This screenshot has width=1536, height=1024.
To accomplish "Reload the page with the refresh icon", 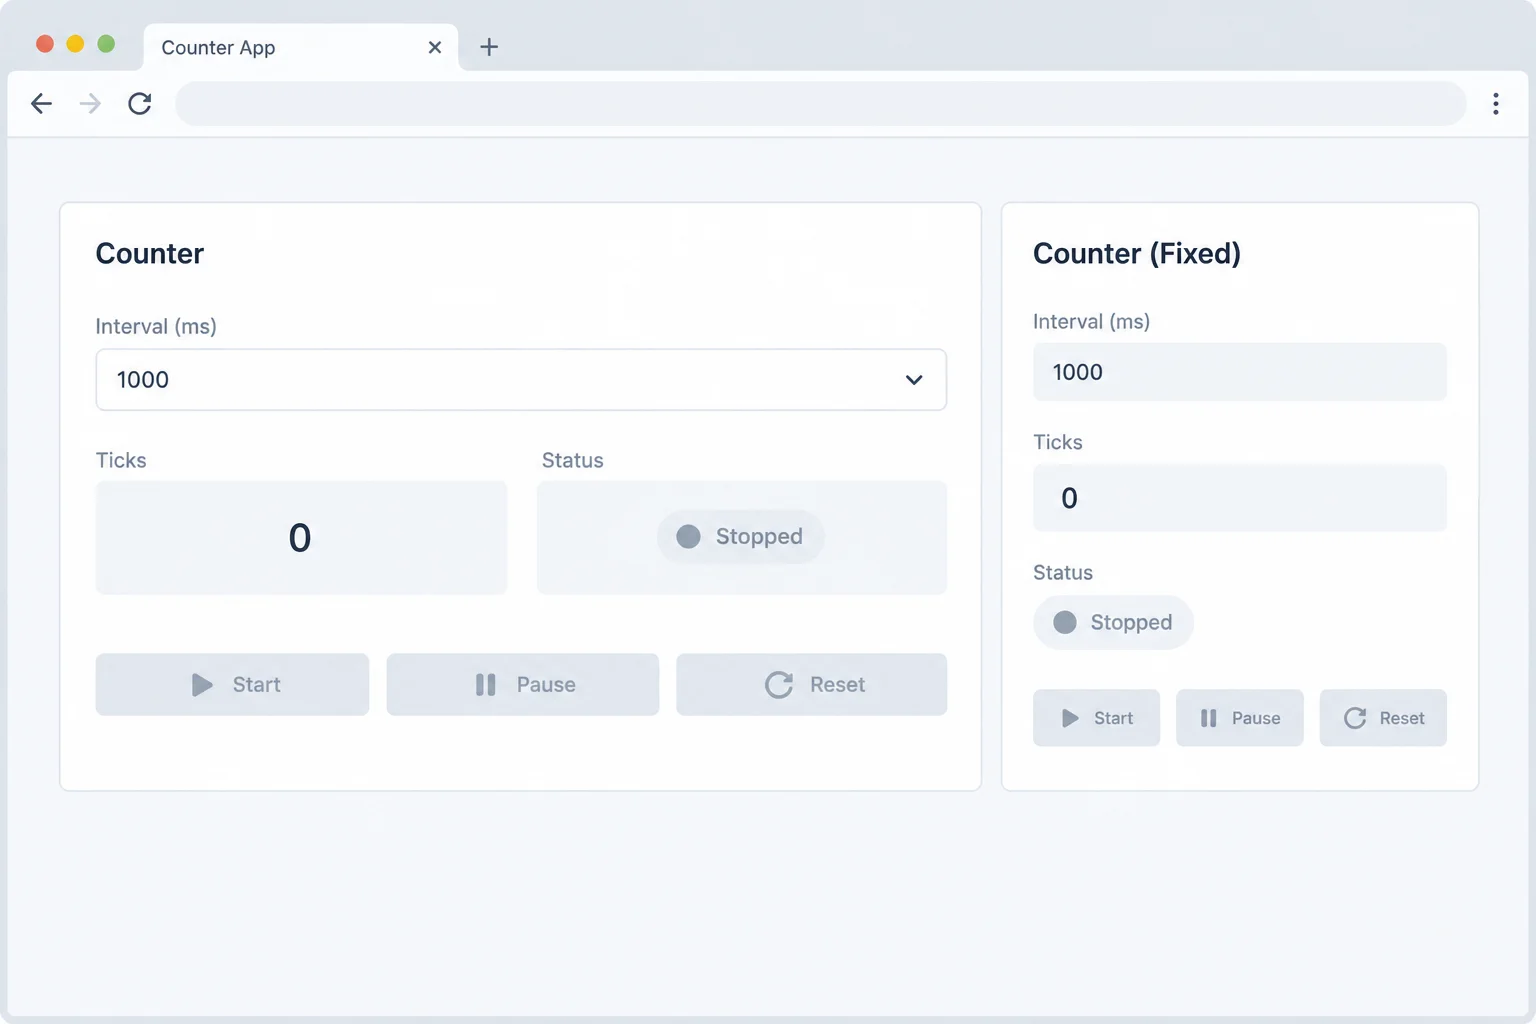I will [x=140, y=103].
